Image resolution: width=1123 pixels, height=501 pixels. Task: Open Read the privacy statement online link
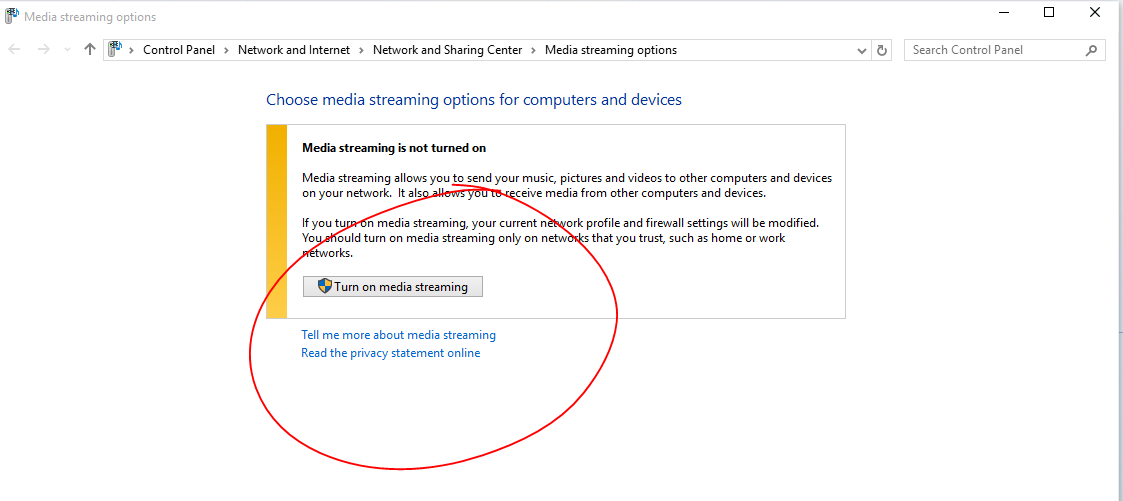pos(390,353)
